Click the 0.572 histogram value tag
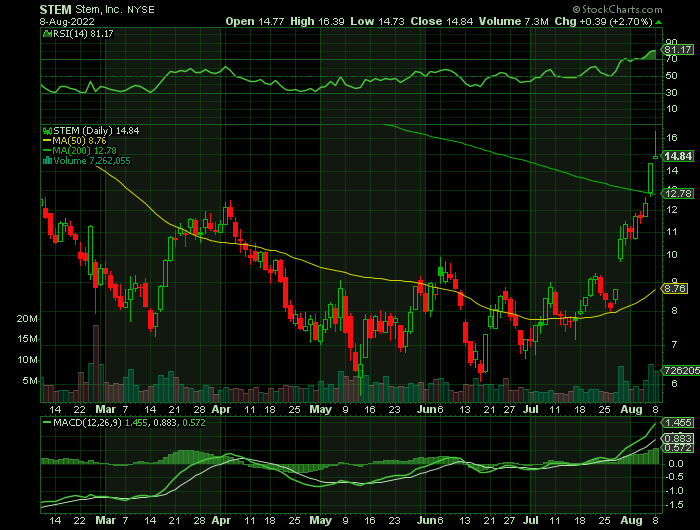 click(679, 447)
